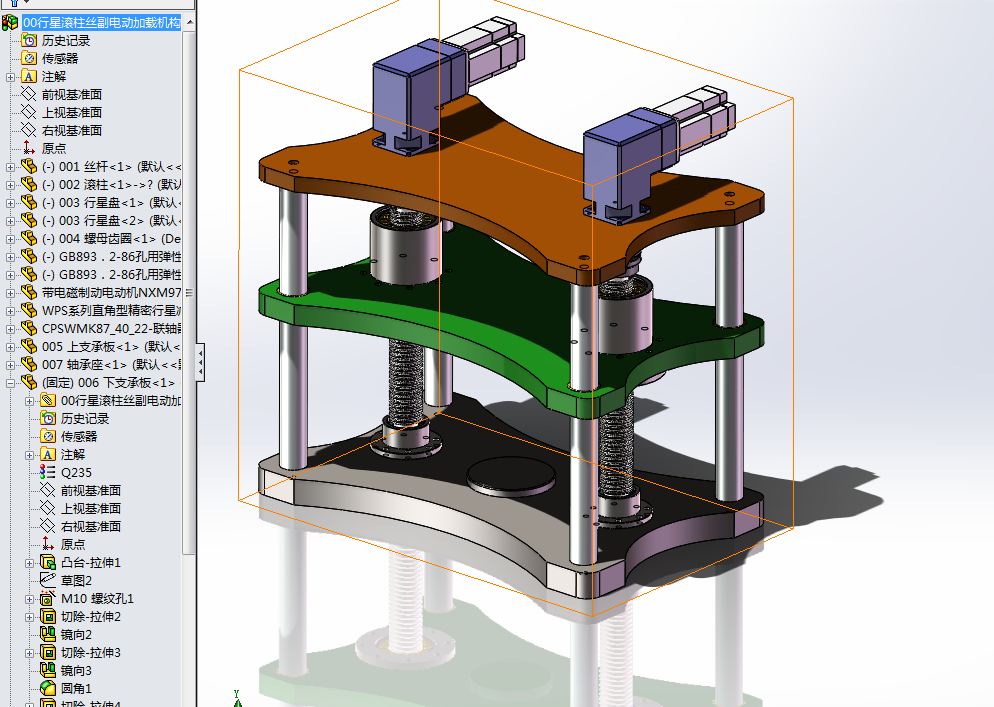Screen dimensions: 994x707
Task: Click the 草图2 sketch icon
Action: (48, 580)
